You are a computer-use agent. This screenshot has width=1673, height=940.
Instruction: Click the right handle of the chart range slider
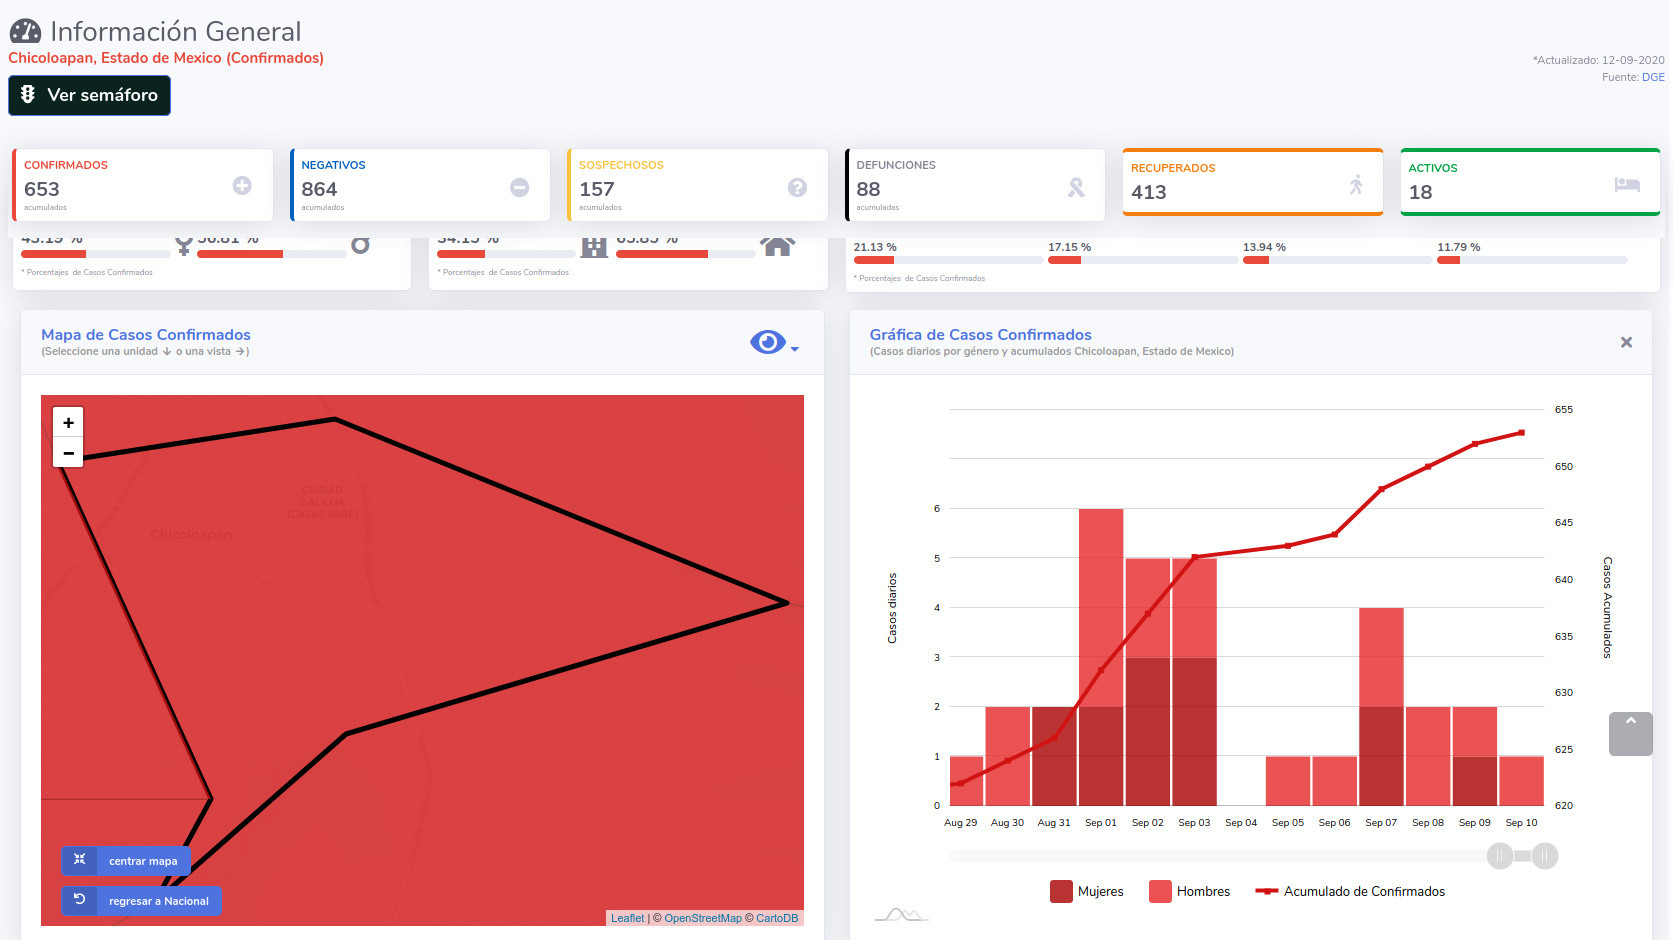pos(1545,856)
